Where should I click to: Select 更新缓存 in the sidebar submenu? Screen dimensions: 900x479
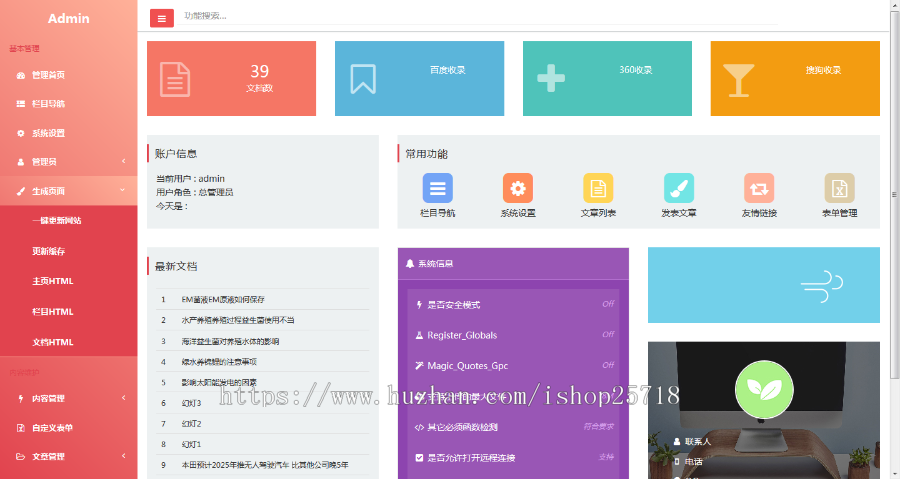(x=48, y=251)
